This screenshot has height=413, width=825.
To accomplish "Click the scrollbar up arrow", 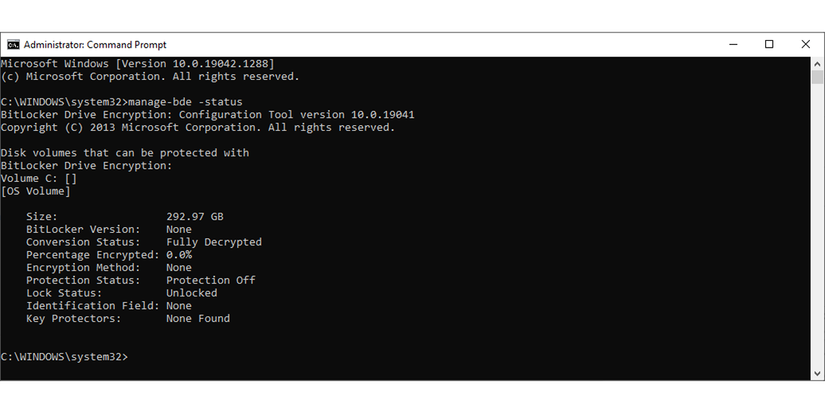I will click(817, 63).
